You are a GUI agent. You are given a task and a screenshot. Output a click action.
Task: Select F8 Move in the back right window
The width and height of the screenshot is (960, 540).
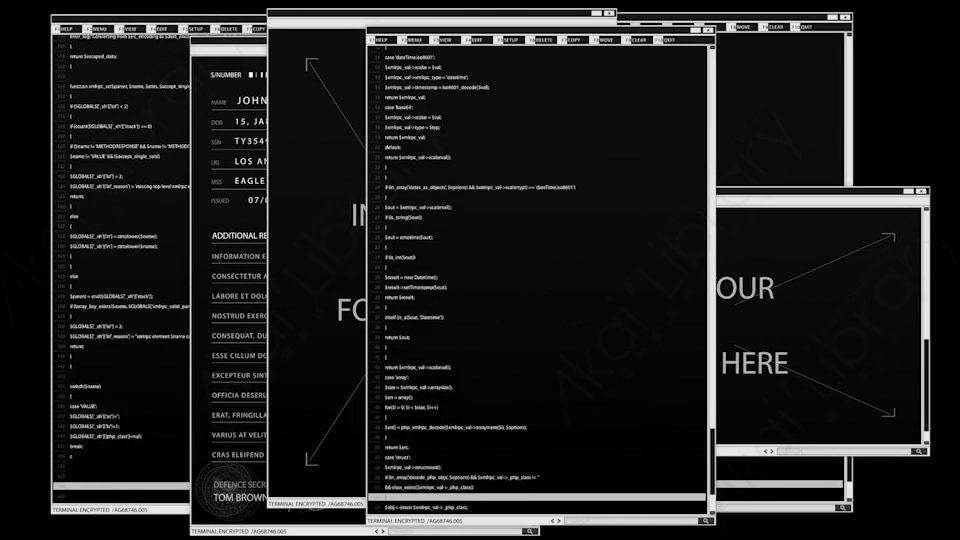tap(740, 27)
